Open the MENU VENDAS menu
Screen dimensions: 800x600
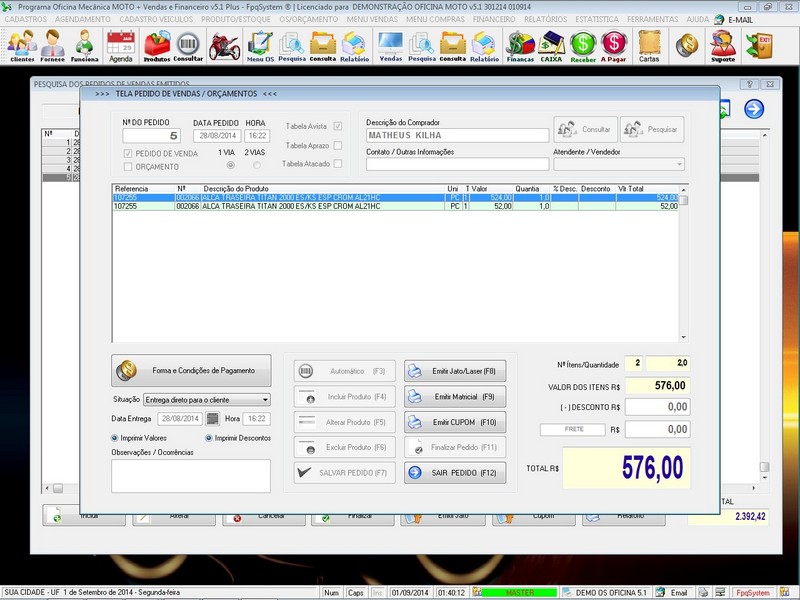(x=372, y=19)
